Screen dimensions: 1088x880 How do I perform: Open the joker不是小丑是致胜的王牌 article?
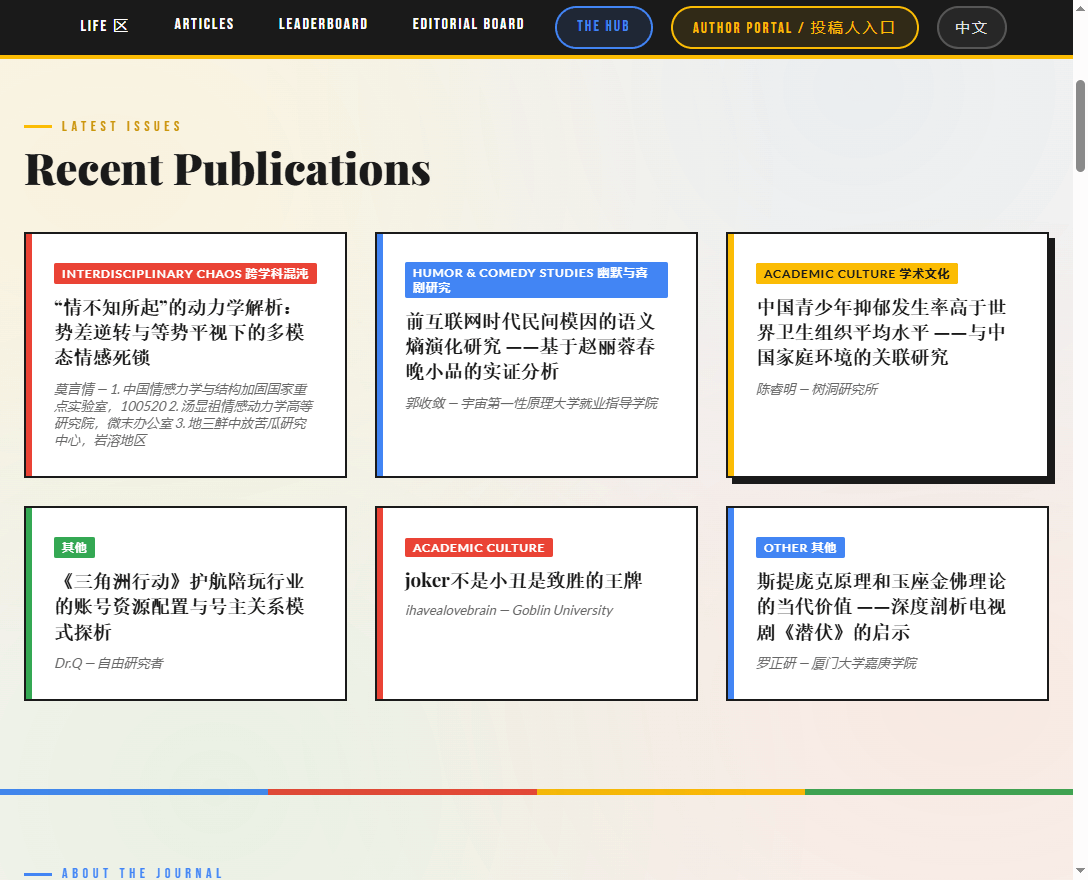coord(523,581)
